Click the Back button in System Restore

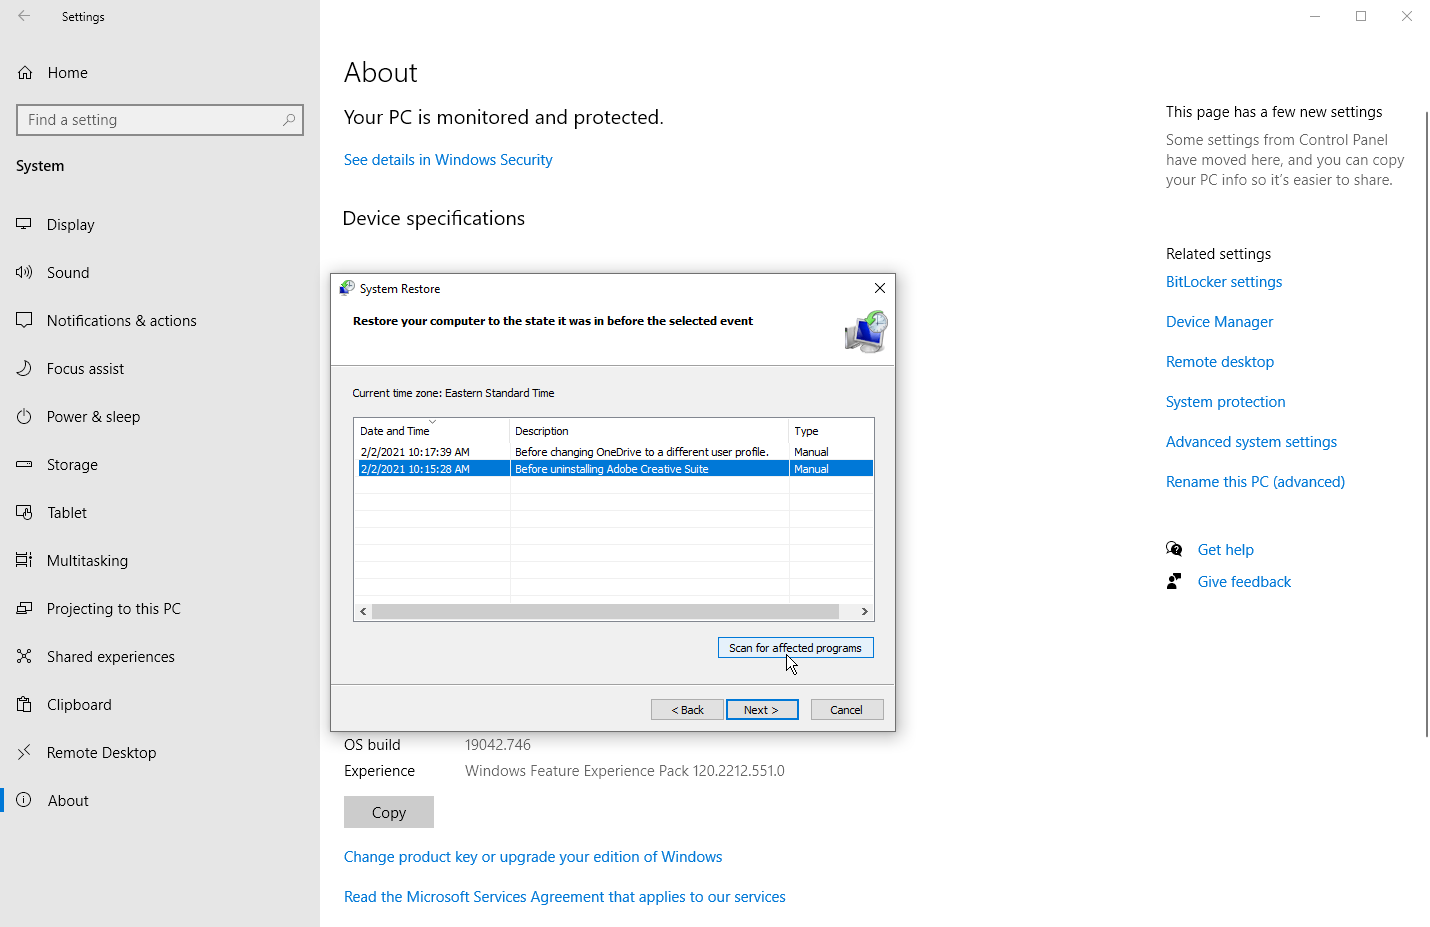click(x=687, y=710)
